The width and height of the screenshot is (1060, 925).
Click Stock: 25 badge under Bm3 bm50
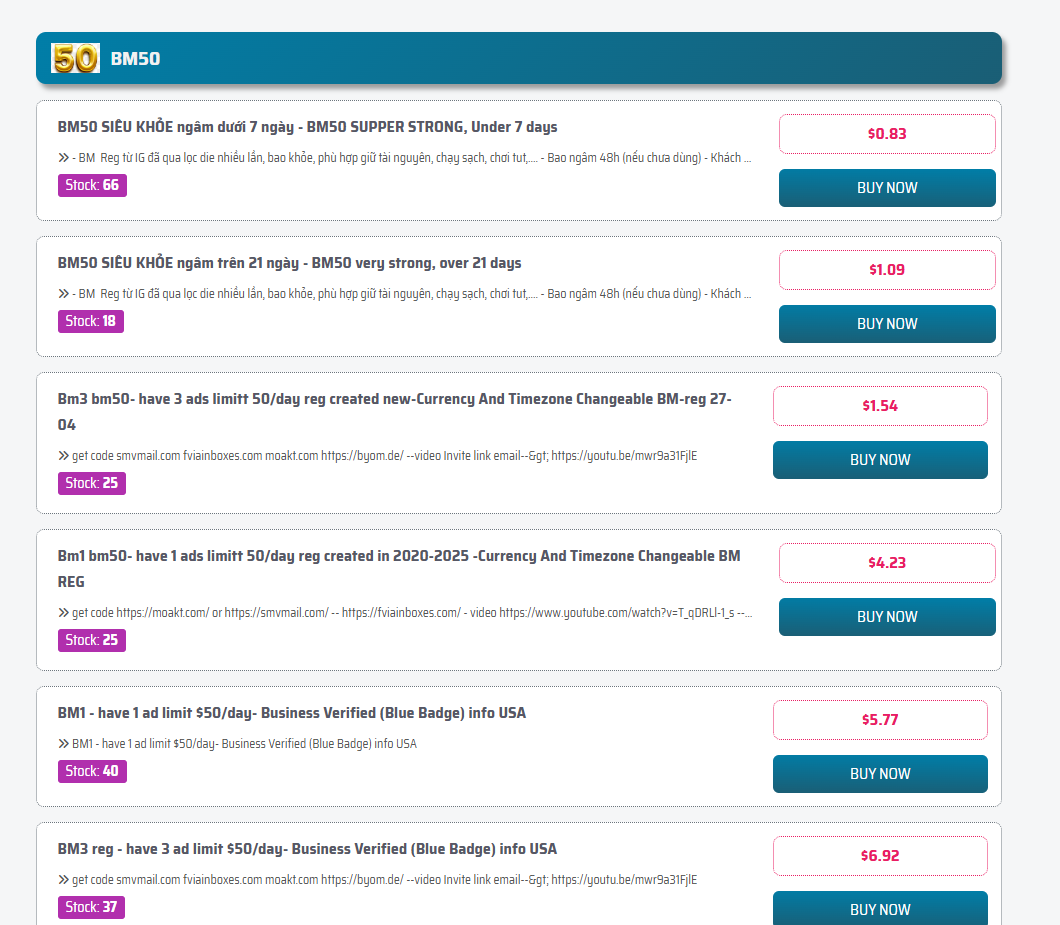pos(92,483)
